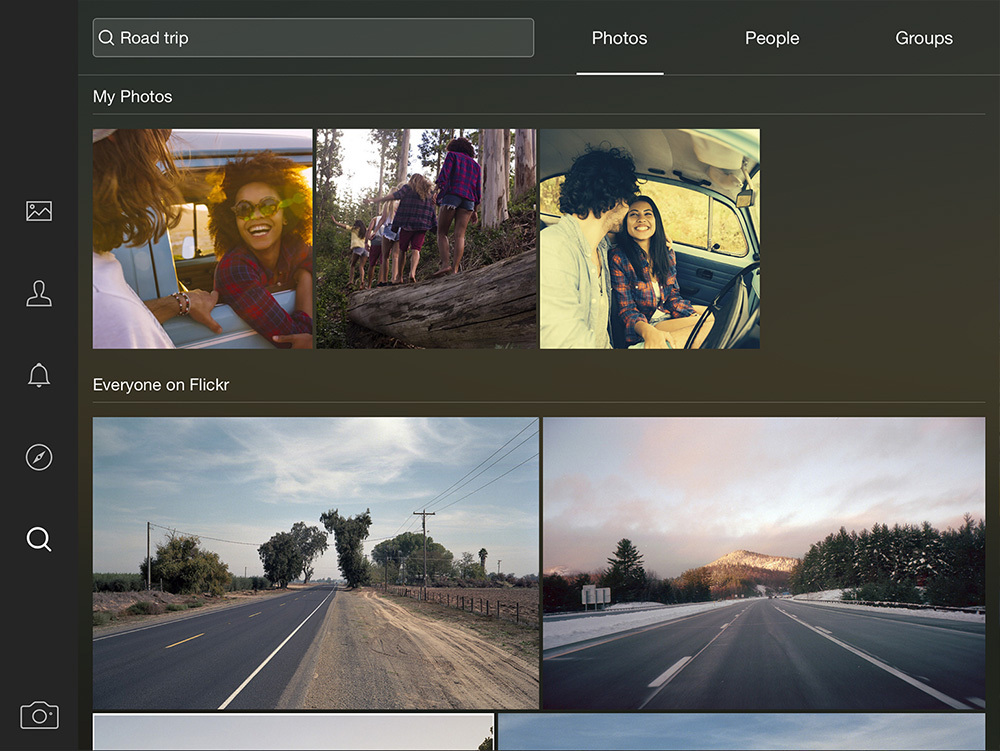This screenshot has height=751, width=1000.
Task: Open partially visible bottom-left photo
Action: coord(293,732)
